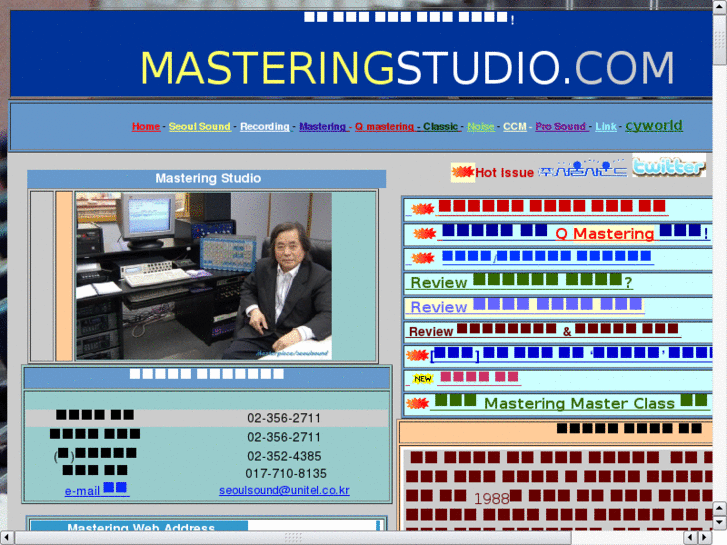The image size is (727, 545).
Task: Click the burst icon beside Mastering Master Class
Action: click(417, 404)
